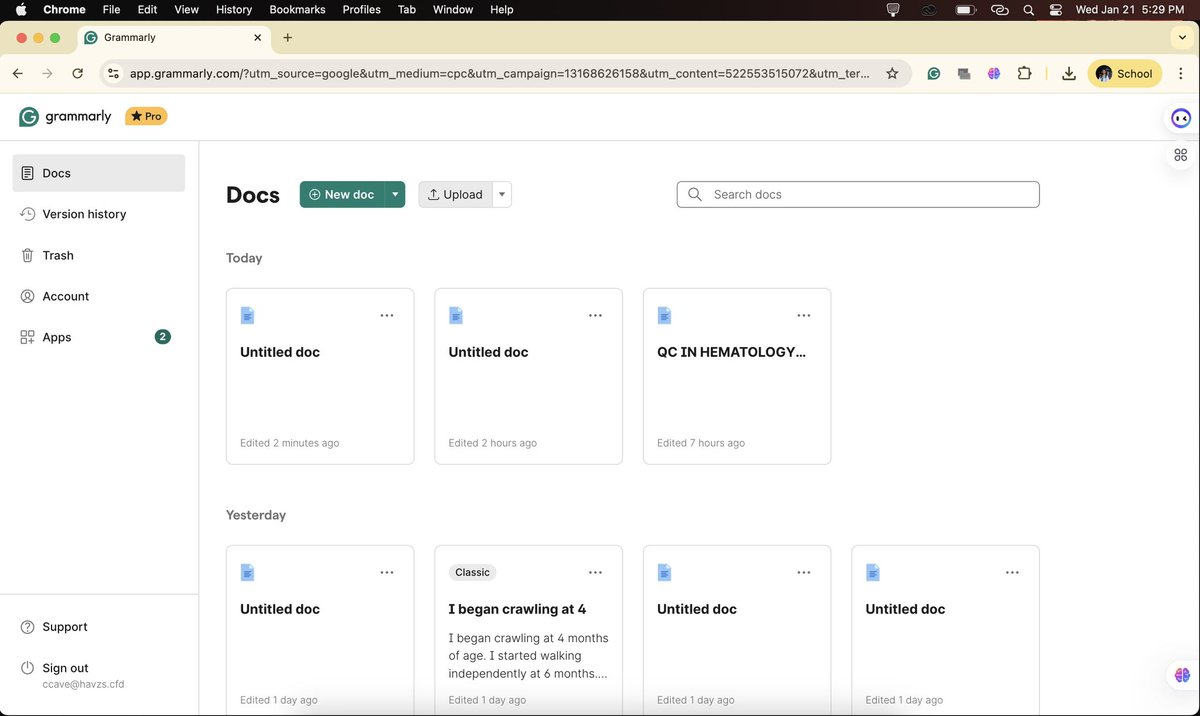
Task: Open the Untitled doc edited 2 minutes ago
Action: pos(320,376)
